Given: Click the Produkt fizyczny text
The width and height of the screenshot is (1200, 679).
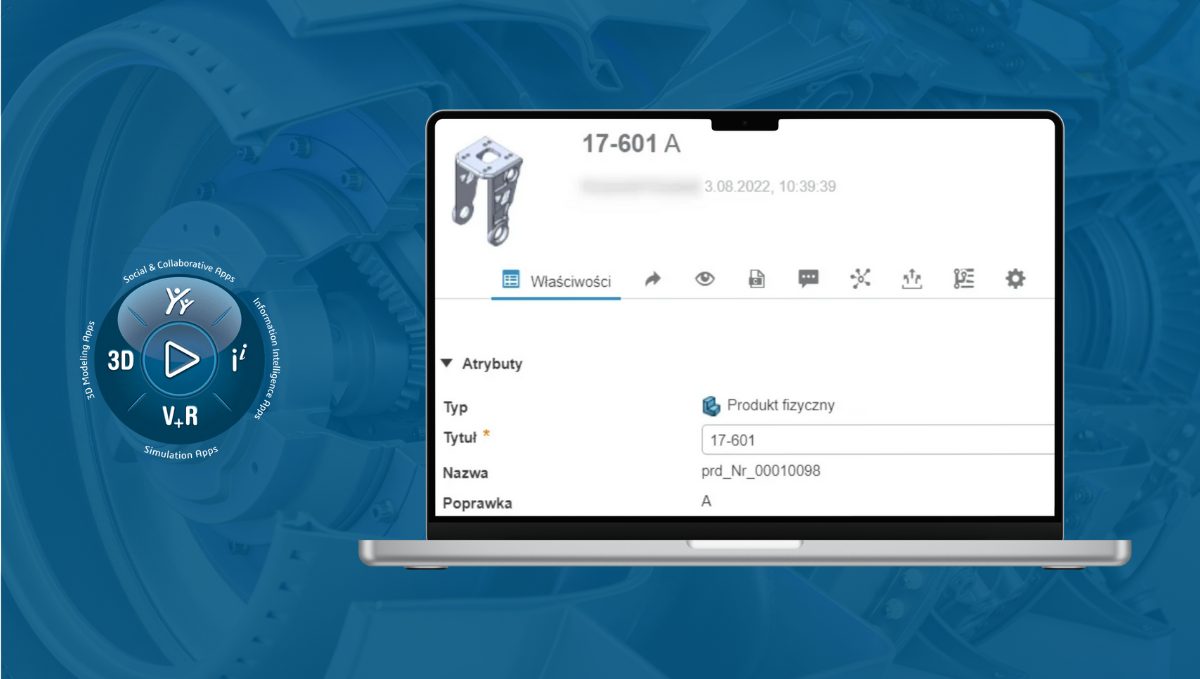Looking at the screenshot, I should point(781,406).
